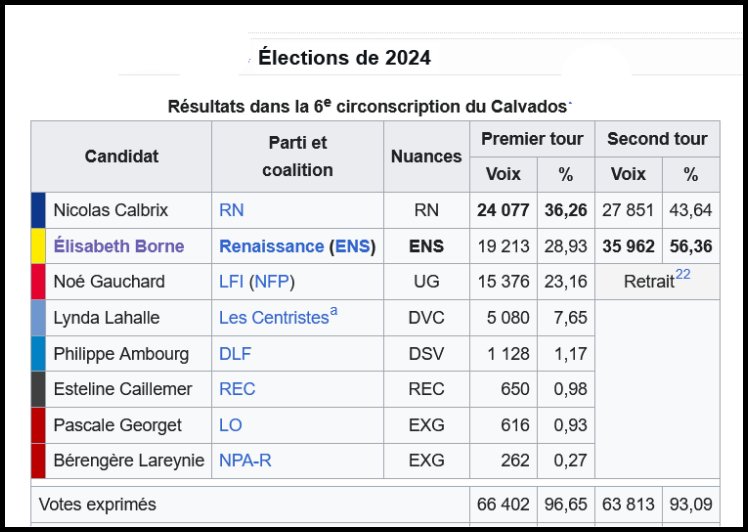748x532 pixels.
Task: Click the Les Centristes link
Action: [x=273, y=318]
